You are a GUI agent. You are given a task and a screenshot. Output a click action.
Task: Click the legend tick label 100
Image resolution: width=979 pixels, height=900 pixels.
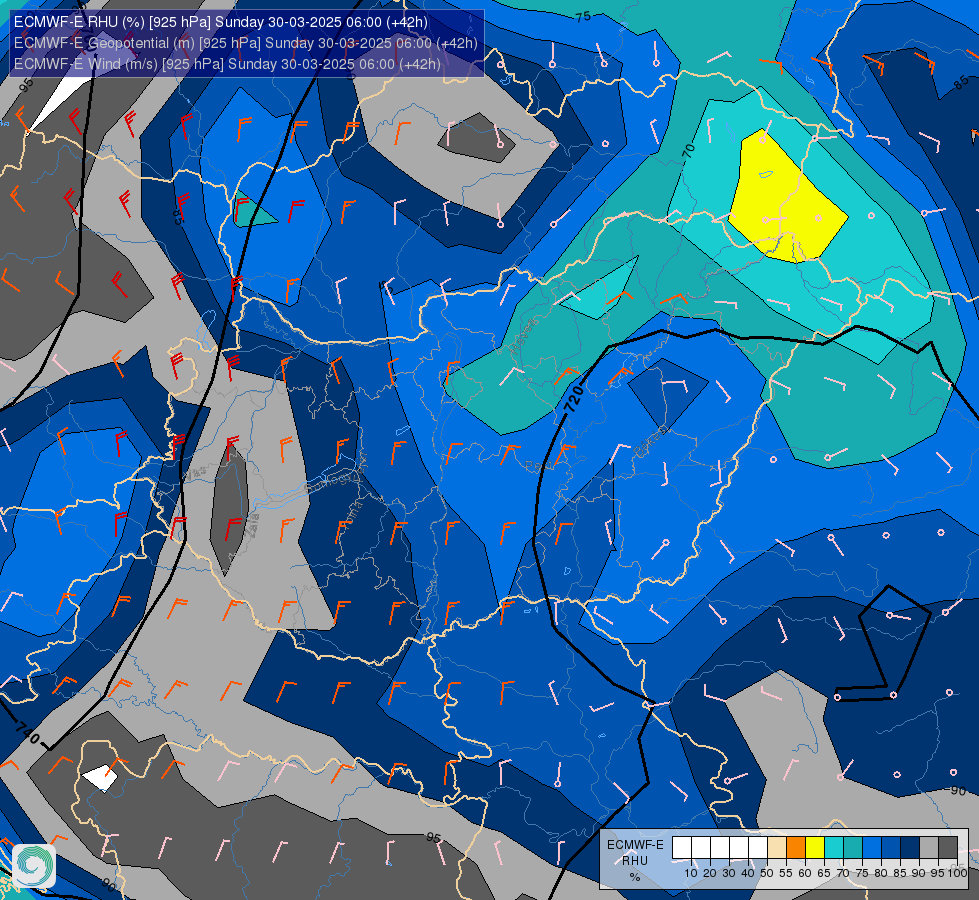click(958, 873)
